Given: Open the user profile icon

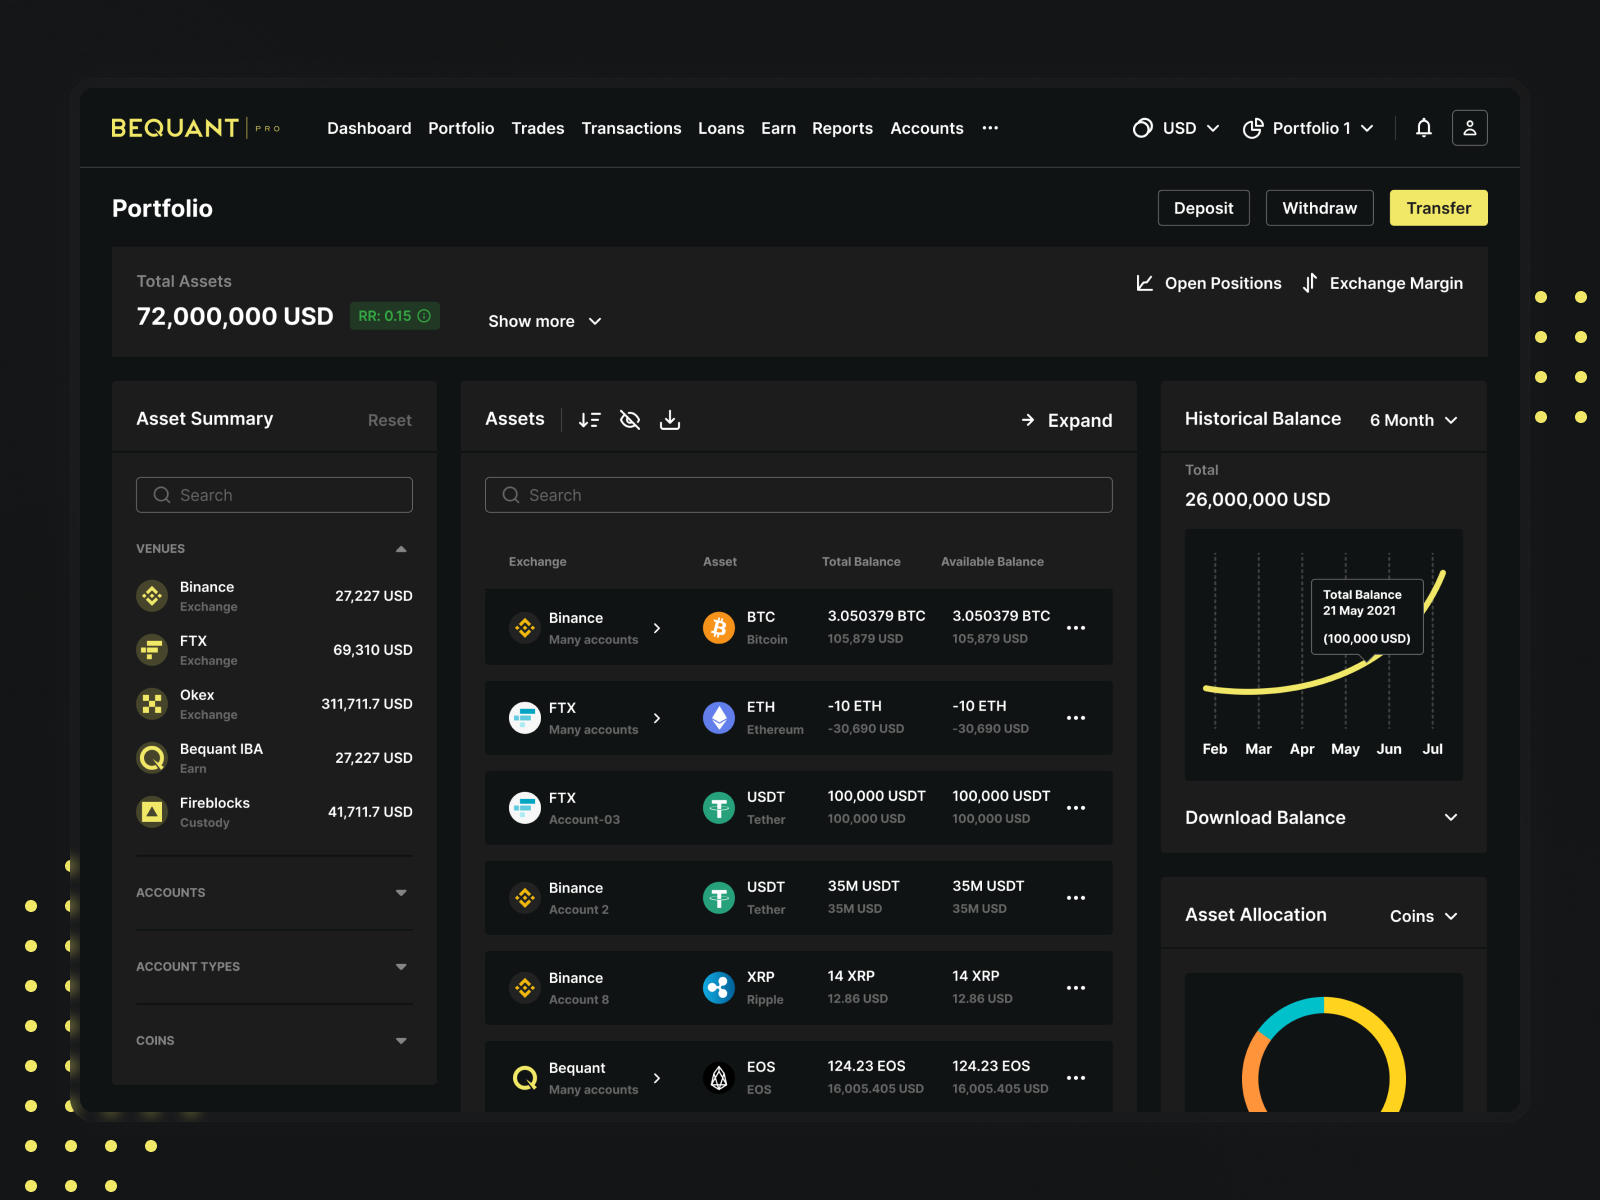Looking at the screenshot, I should pos(1470,128).
